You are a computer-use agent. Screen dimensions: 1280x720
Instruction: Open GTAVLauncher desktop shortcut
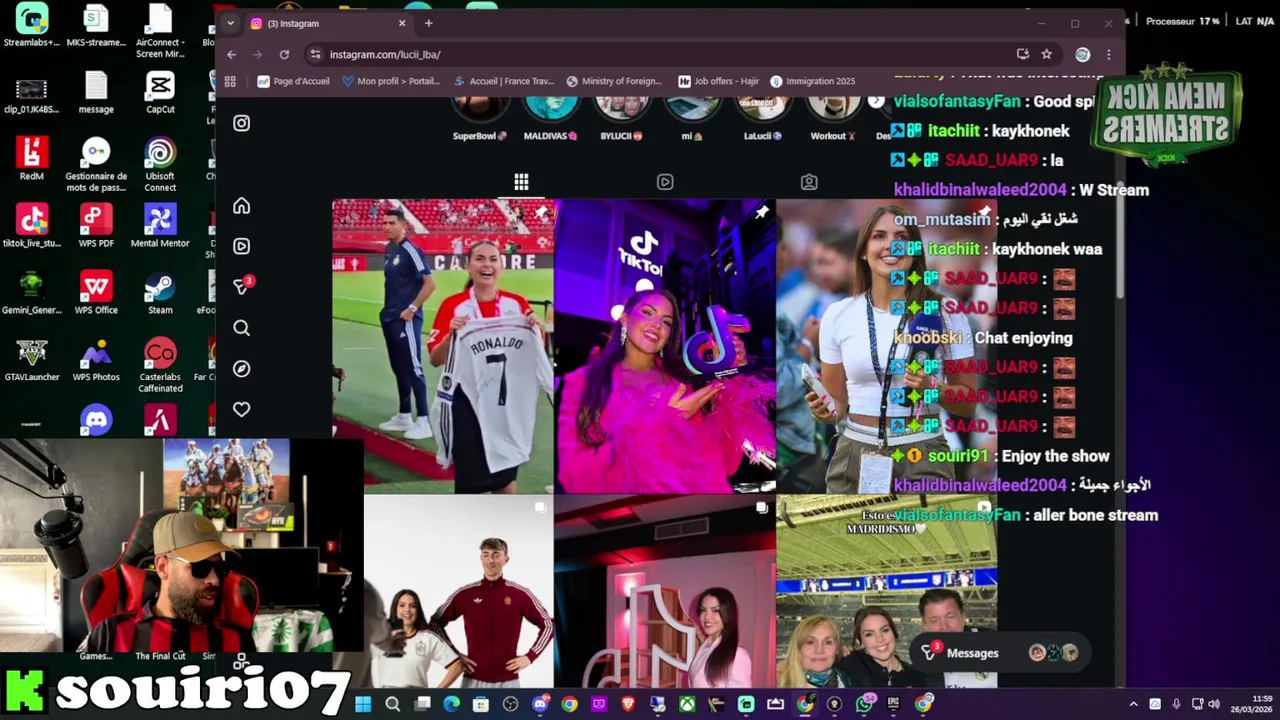32,359
